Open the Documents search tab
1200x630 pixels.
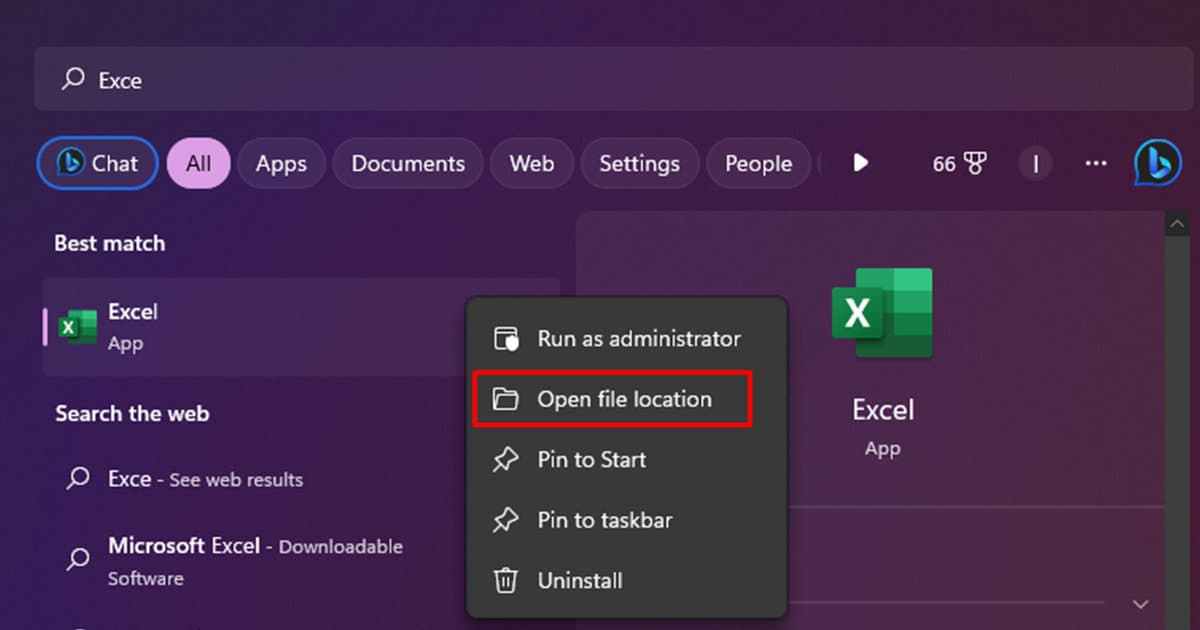(407, 163)
